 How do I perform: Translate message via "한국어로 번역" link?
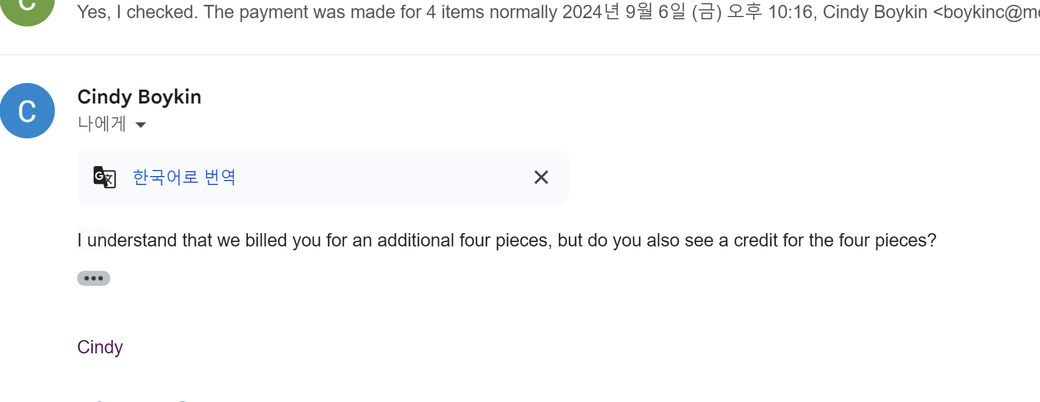tap(184, 177)
